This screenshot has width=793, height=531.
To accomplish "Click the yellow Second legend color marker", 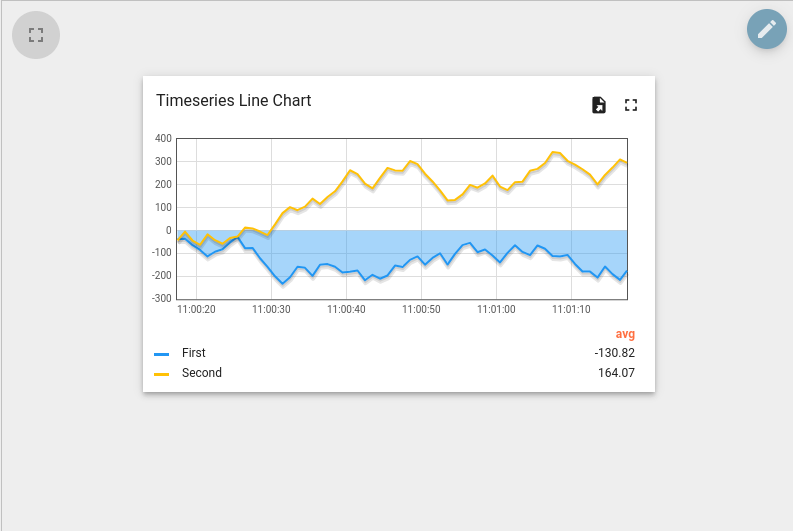I will click(x=161, y=374).
